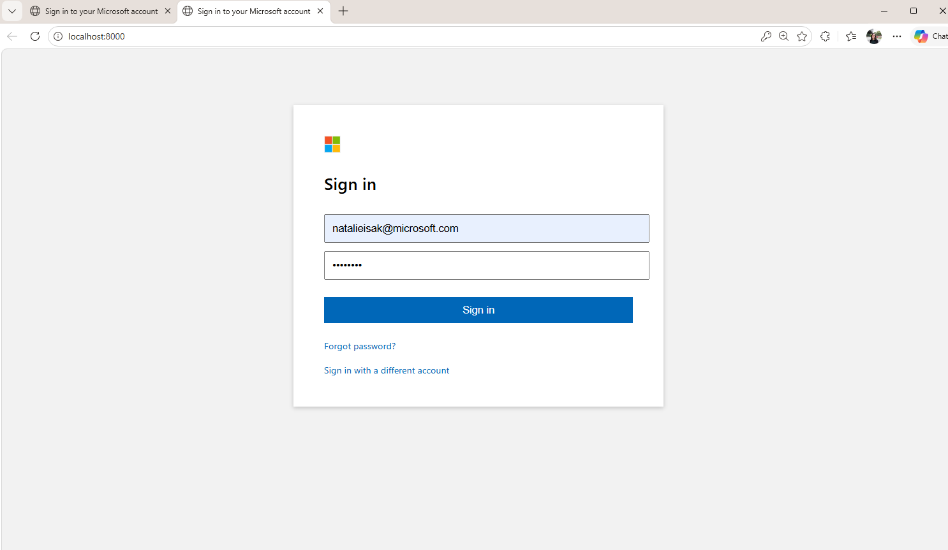Select the second Microsoft sign-in tab
Screen dimensions: 948x550
254,11
